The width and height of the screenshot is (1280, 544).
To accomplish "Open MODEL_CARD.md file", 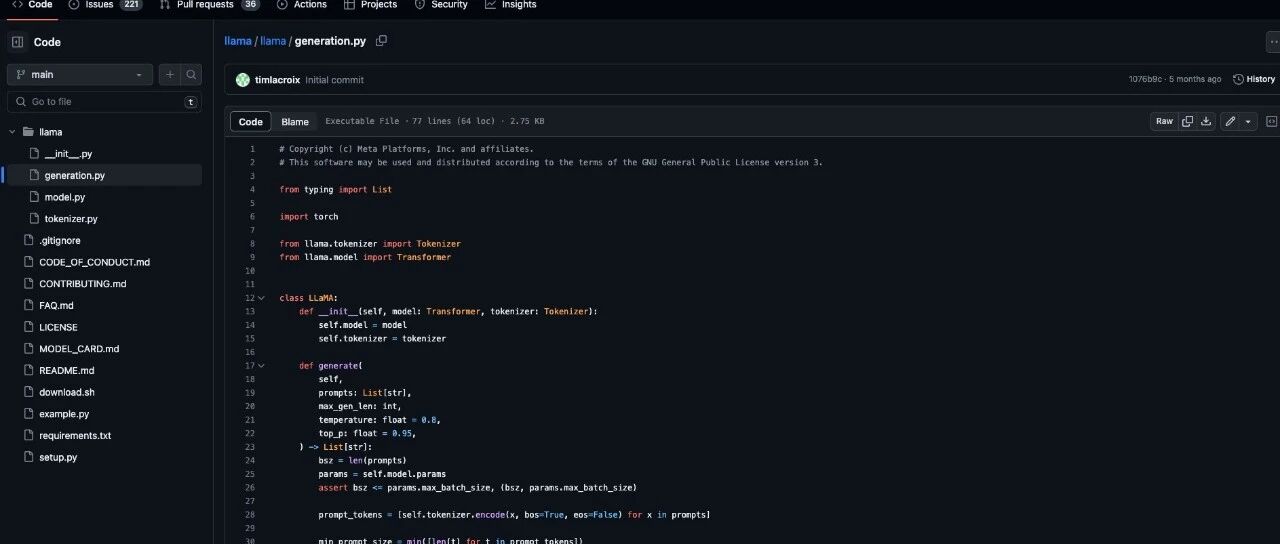I will click(x=79, y=349).
